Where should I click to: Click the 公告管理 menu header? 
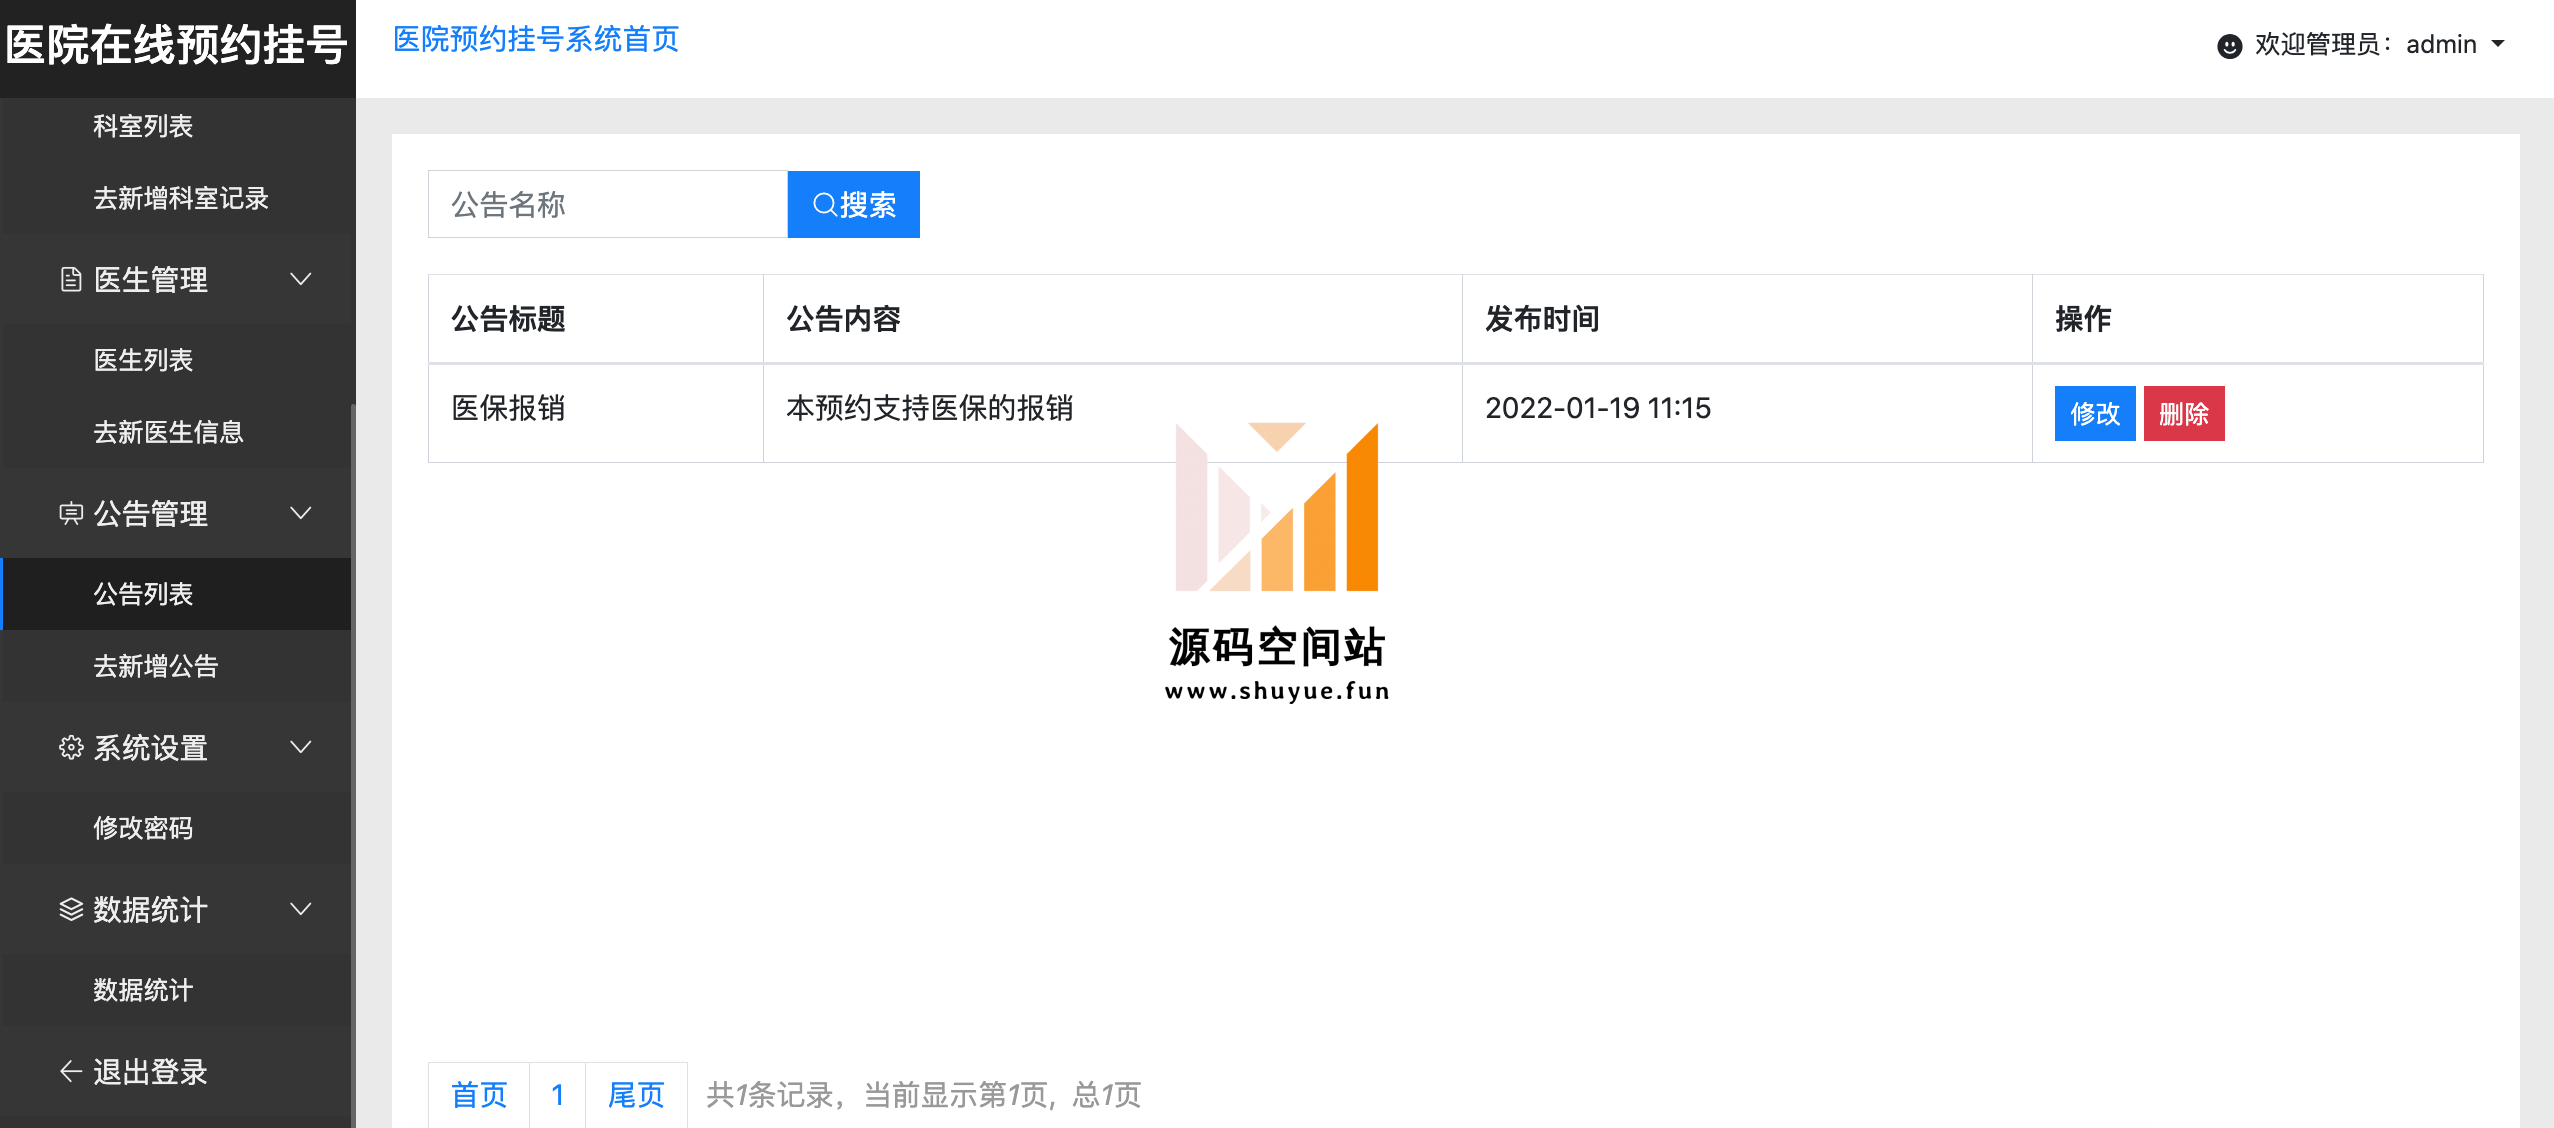(x=177, y=513)
